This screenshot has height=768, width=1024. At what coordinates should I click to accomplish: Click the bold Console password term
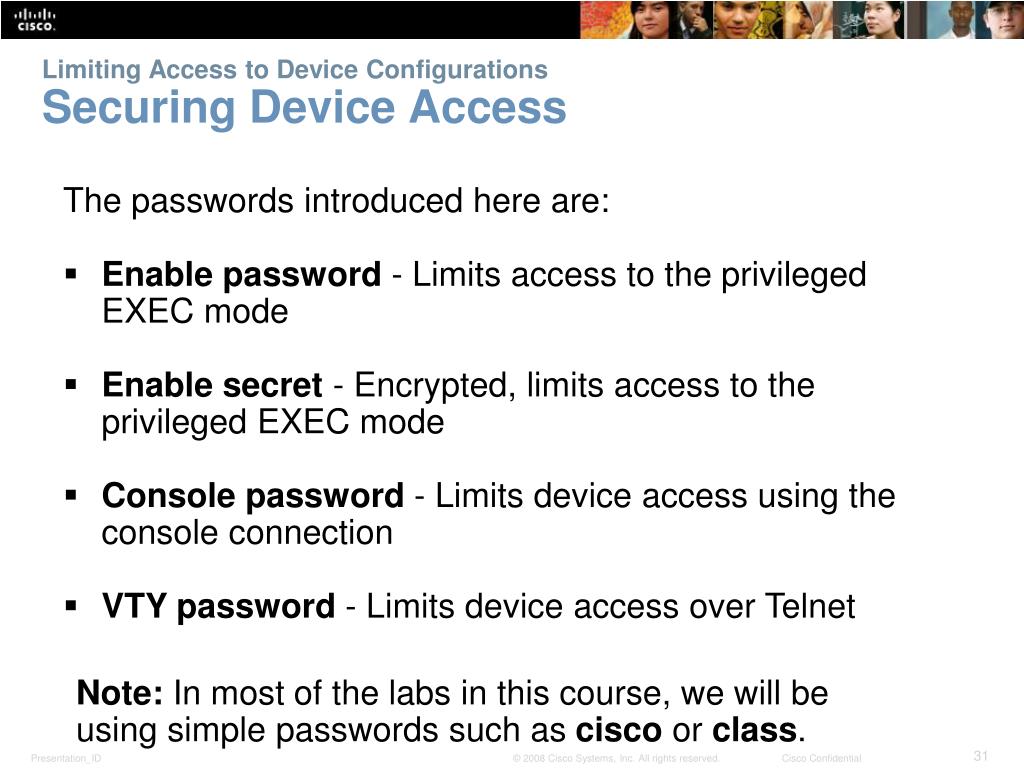point(253,497)
